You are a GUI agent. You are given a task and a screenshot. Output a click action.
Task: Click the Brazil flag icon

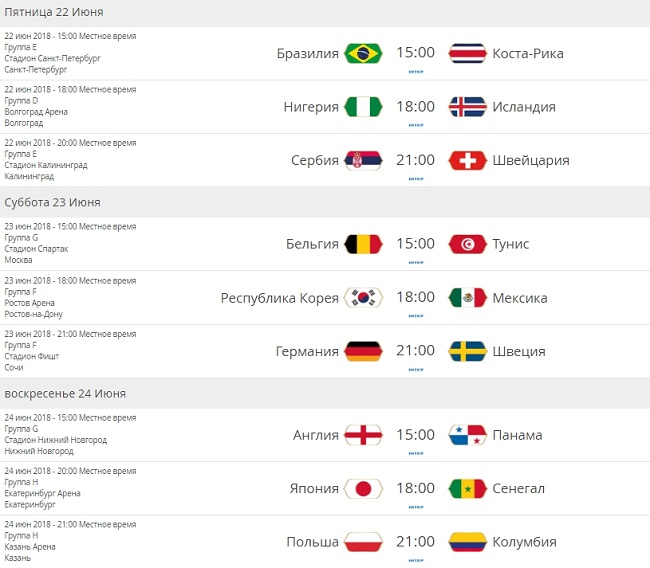362,53
